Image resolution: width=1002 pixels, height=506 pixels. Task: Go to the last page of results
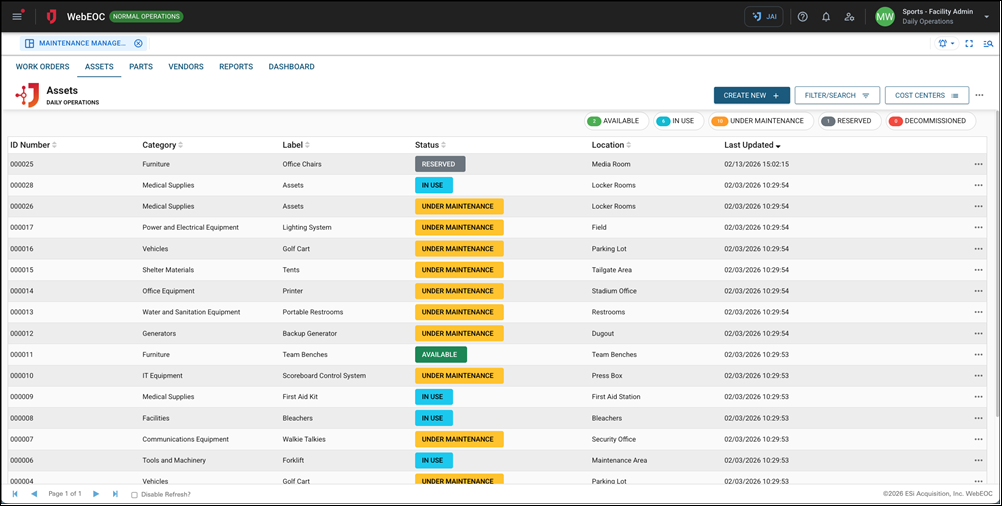coord(115,494)
